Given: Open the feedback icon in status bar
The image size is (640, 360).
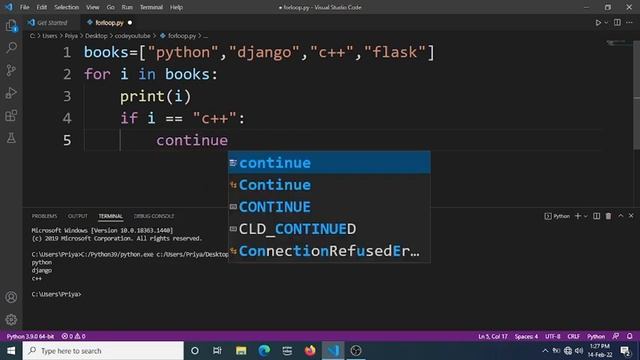Looking at the screenshot, I should tap(616, 336).
